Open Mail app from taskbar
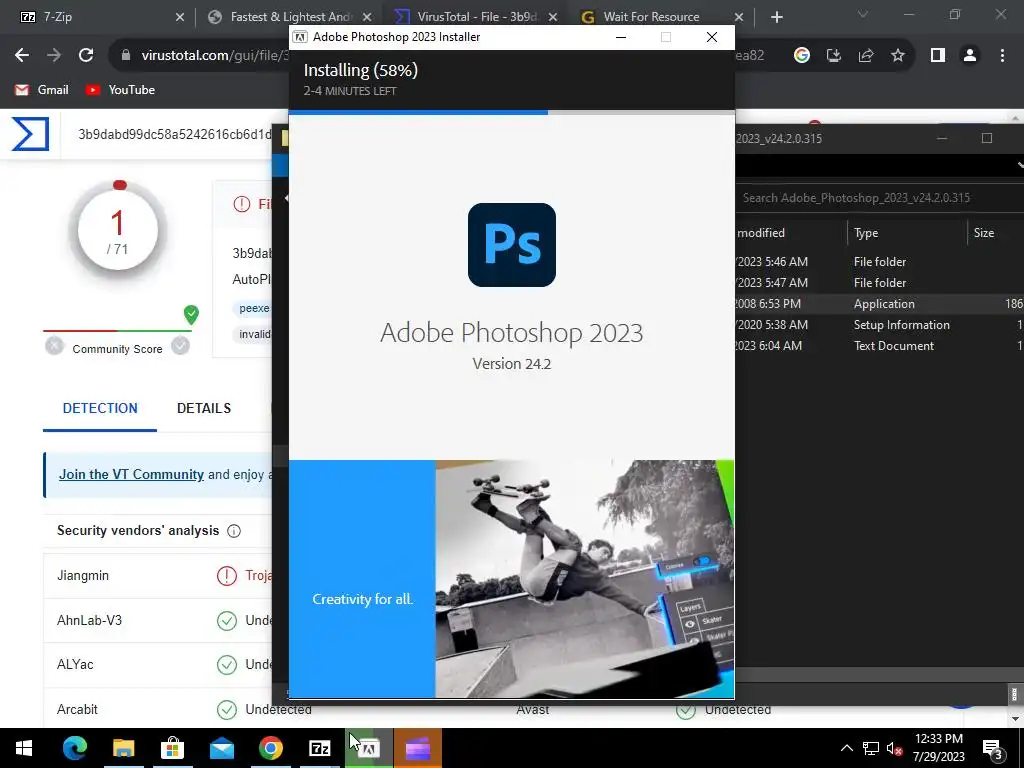The height and width of the screenshot is (768, 1024). coord(222,748)
